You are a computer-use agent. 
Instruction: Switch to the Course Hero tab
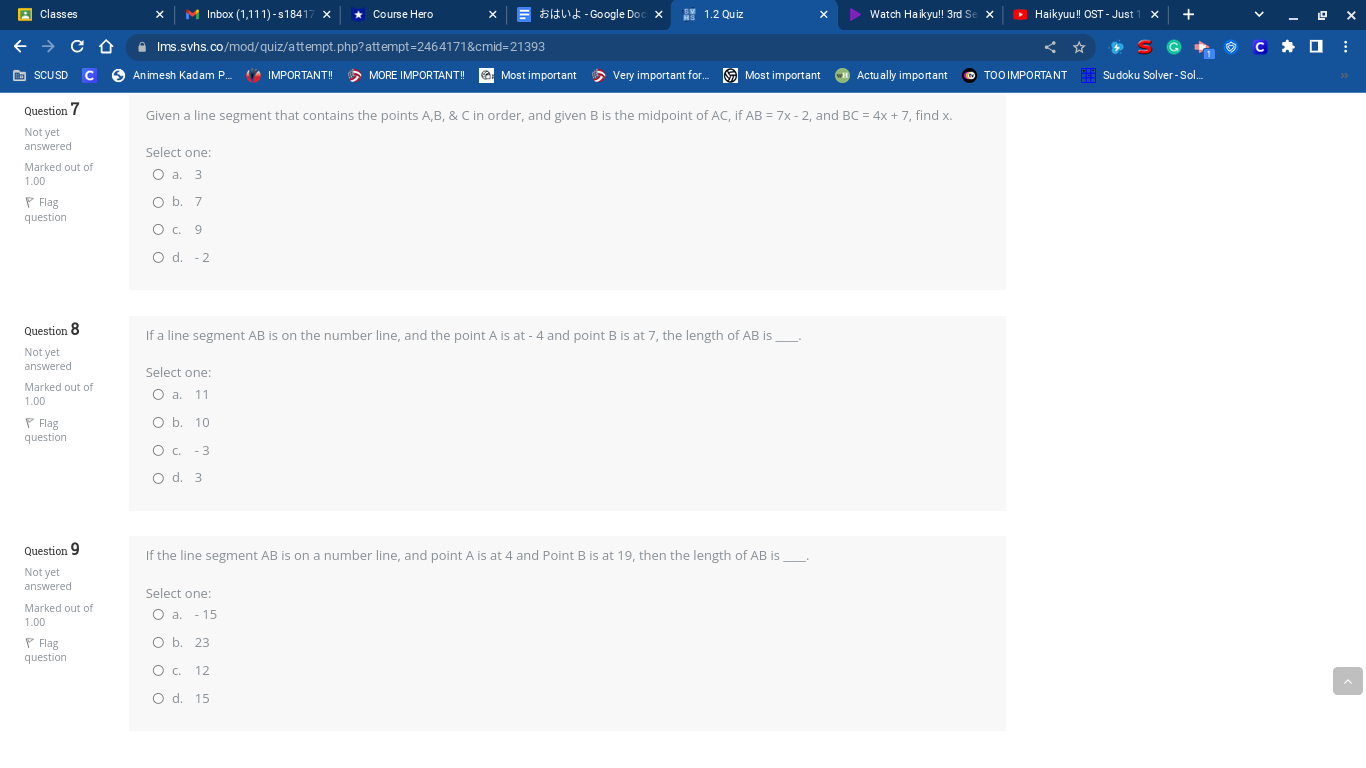[423, 15]
